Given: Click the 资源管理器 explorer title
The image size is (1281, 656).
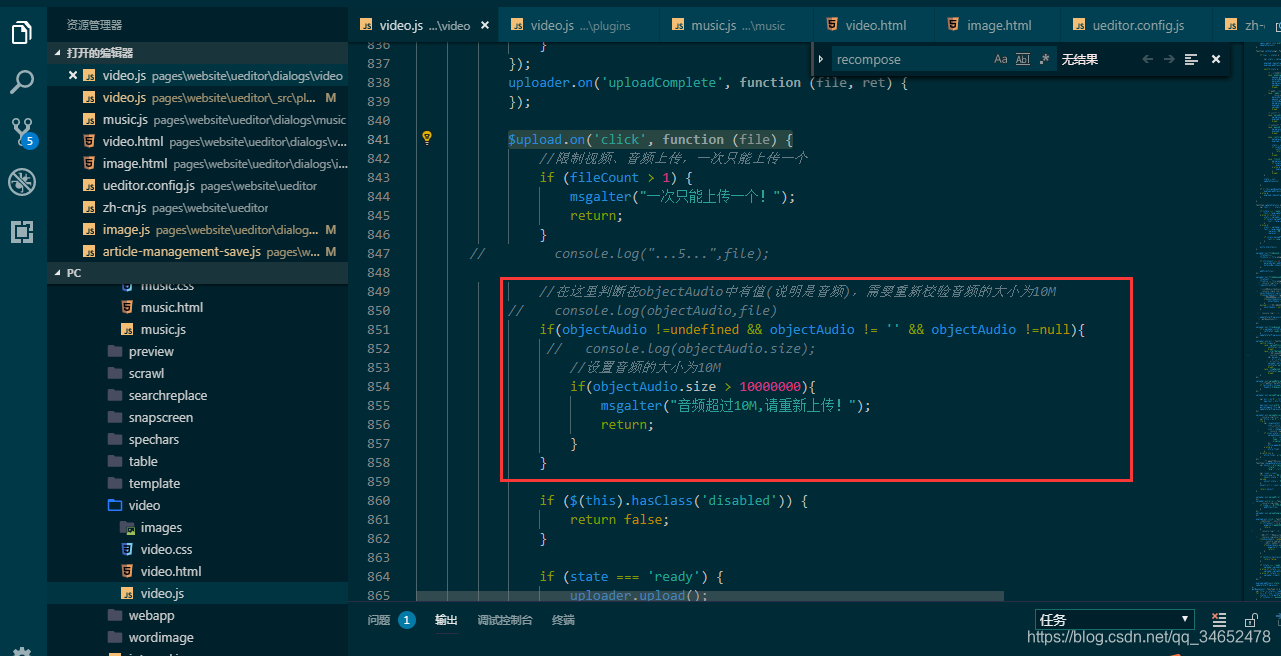Looking at the screenshot, I should [94, 25].
